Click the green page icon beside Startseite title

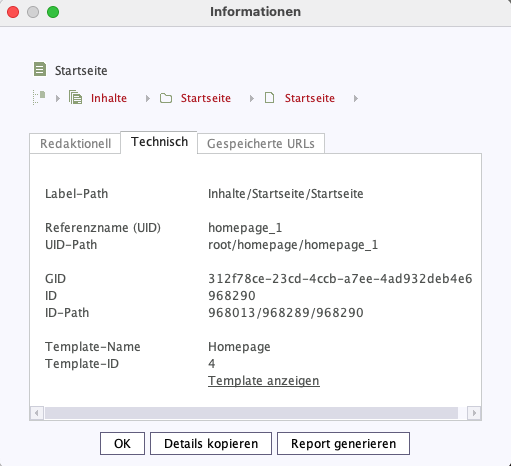[x=40, y=69]
